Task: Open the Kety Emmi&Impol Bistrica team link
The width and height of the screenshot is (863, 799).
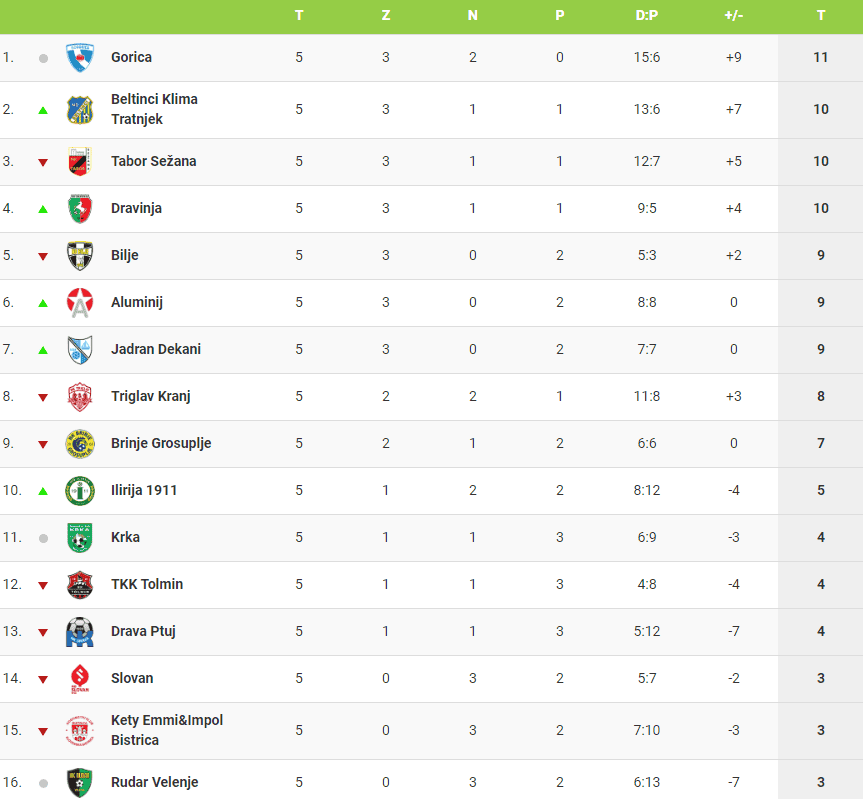Action: tap(167, 730)
